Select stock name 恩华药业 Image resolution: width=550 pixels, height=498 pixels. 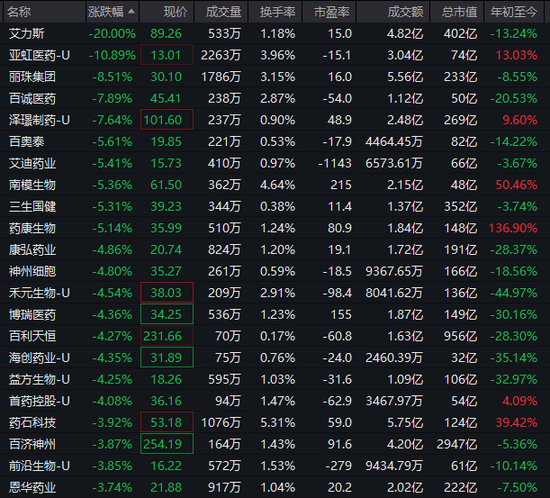tap(32, 487)
